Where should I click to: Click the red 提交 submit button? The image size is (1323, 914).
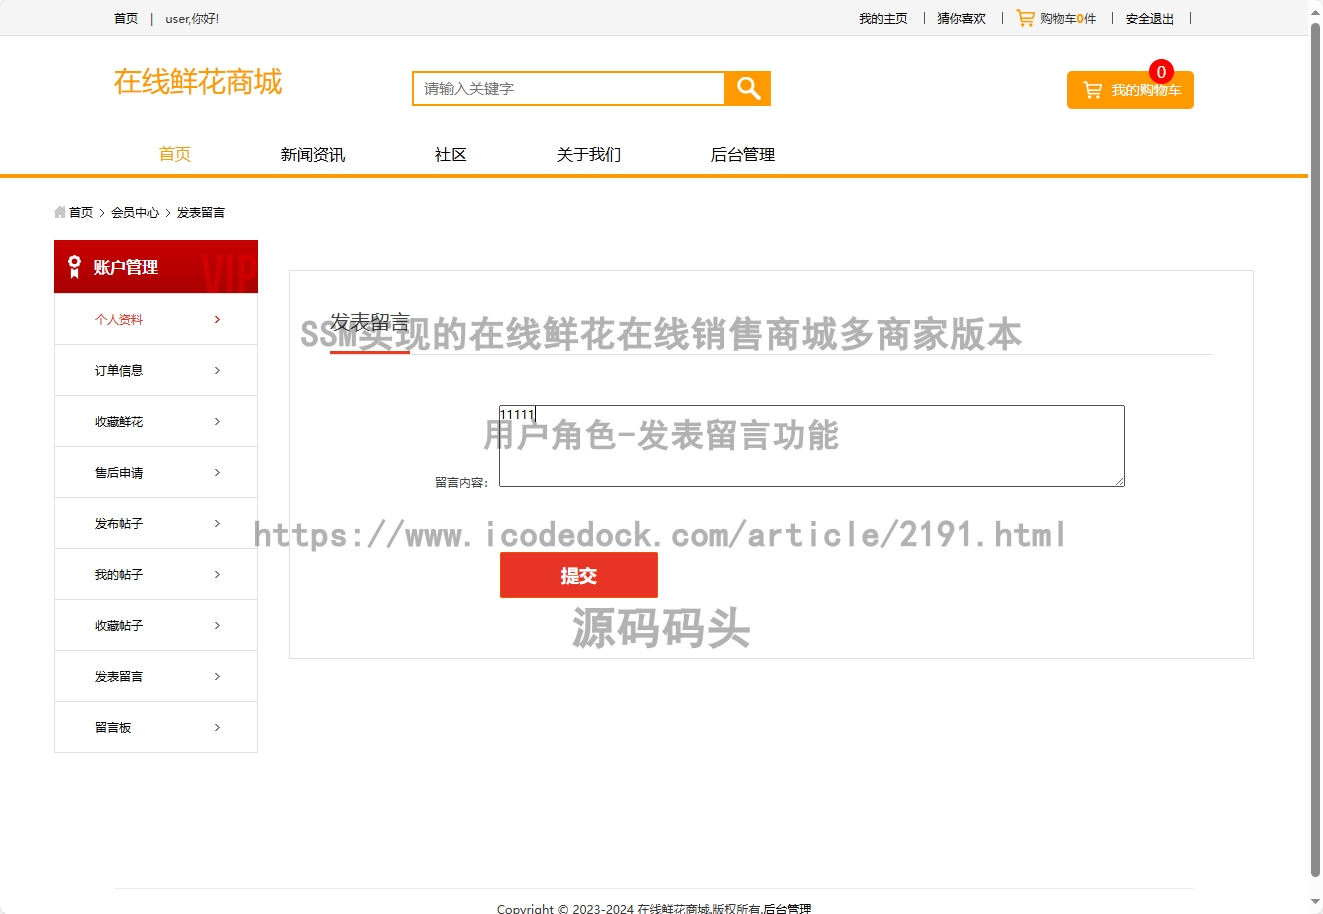tap(579, 575)
